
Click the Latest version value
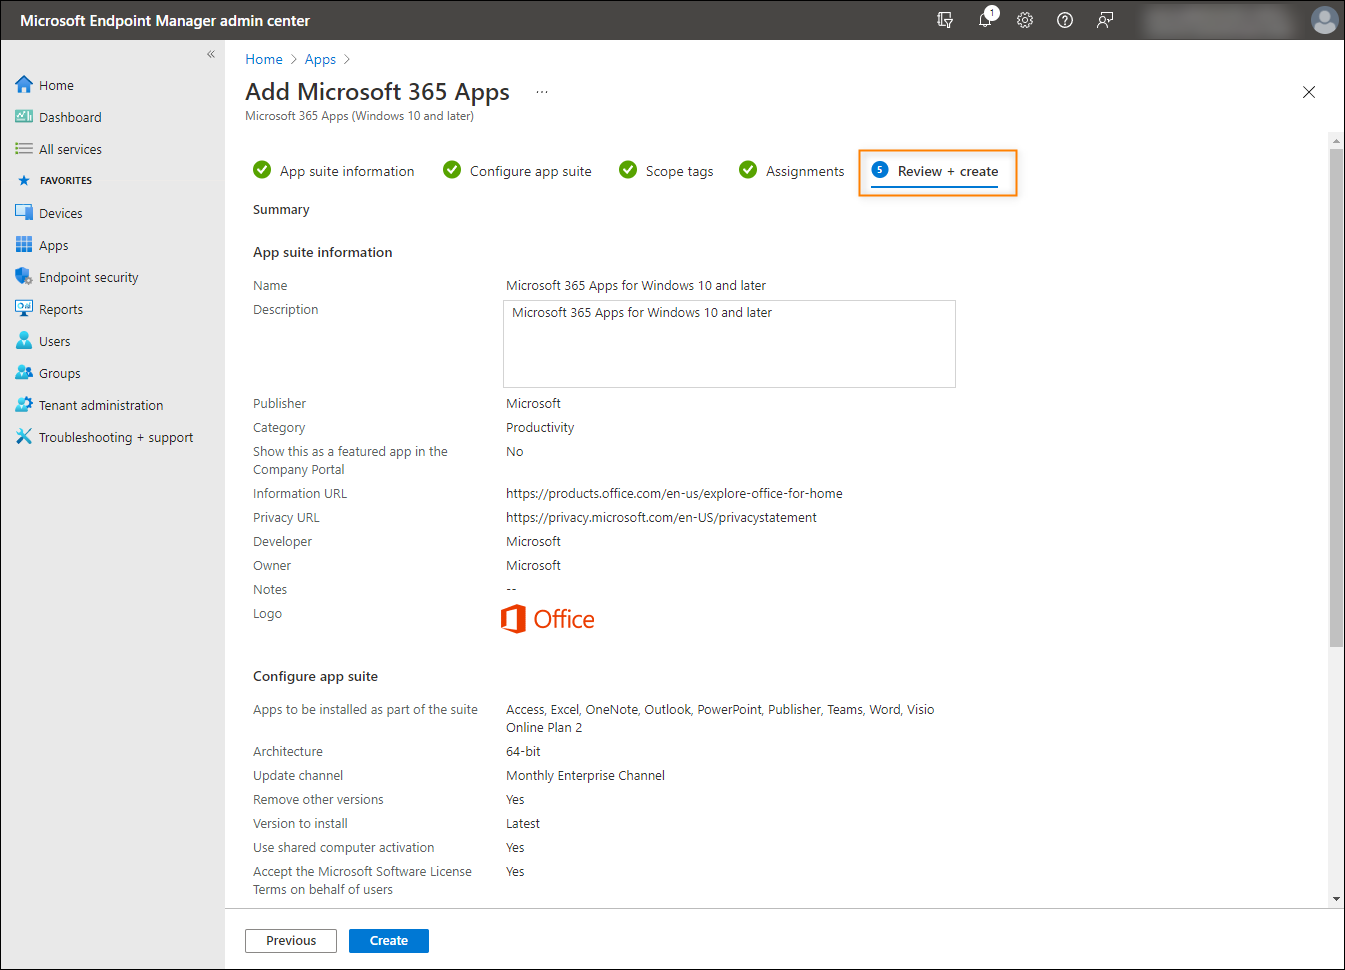point(523,823)
